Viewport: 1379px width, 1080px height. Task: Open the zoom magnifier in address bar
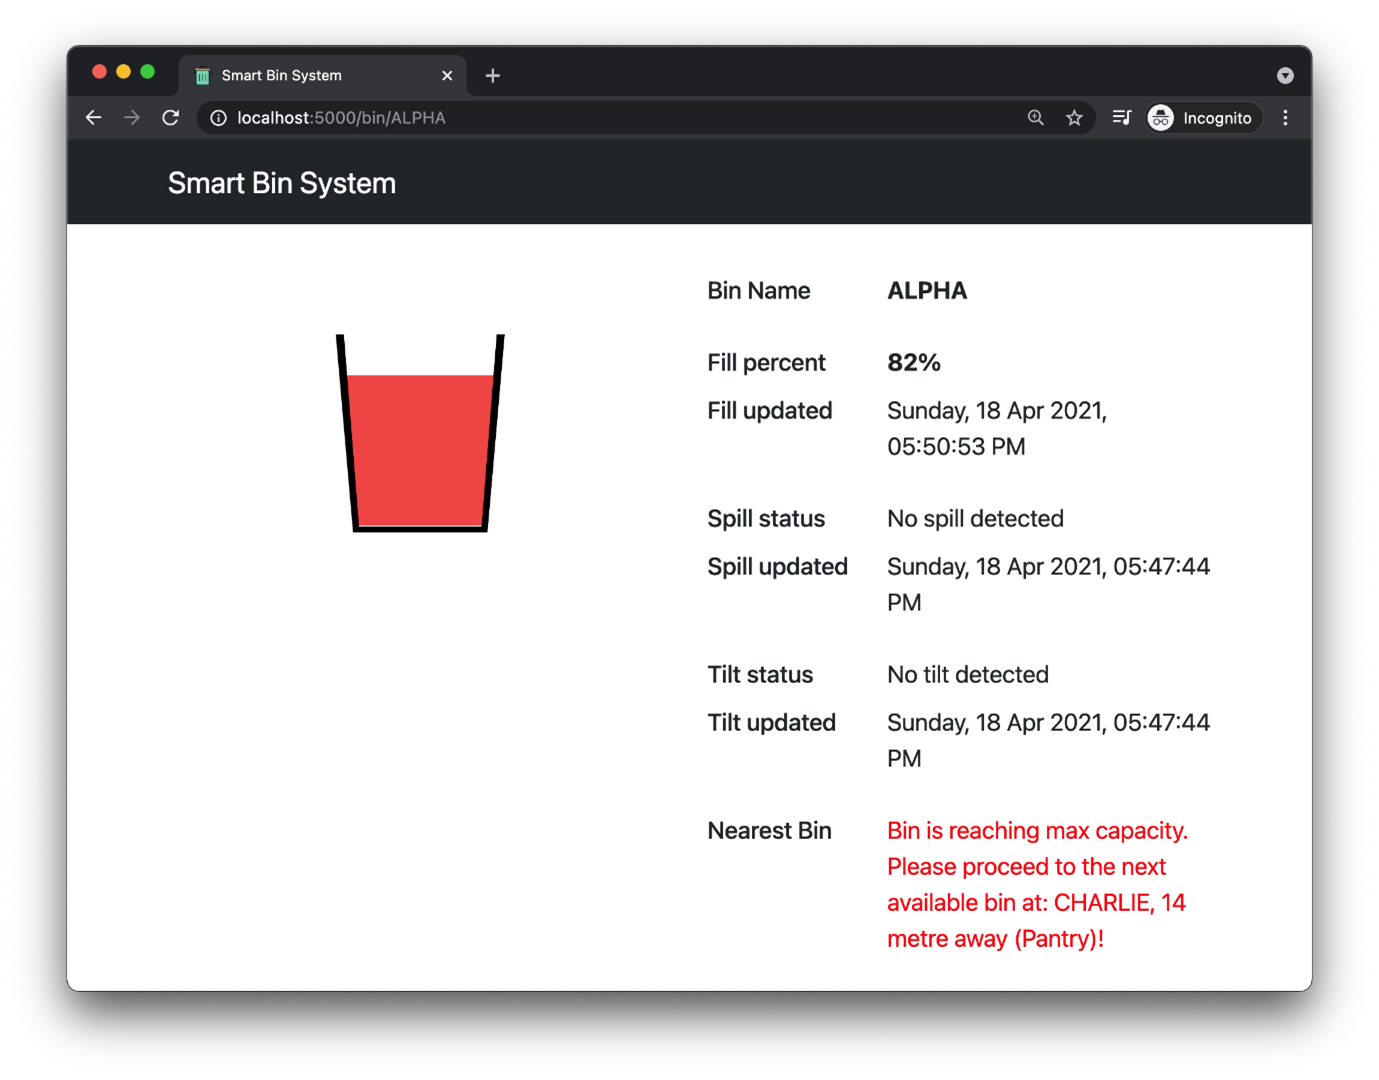click(x=1036, y=118)
